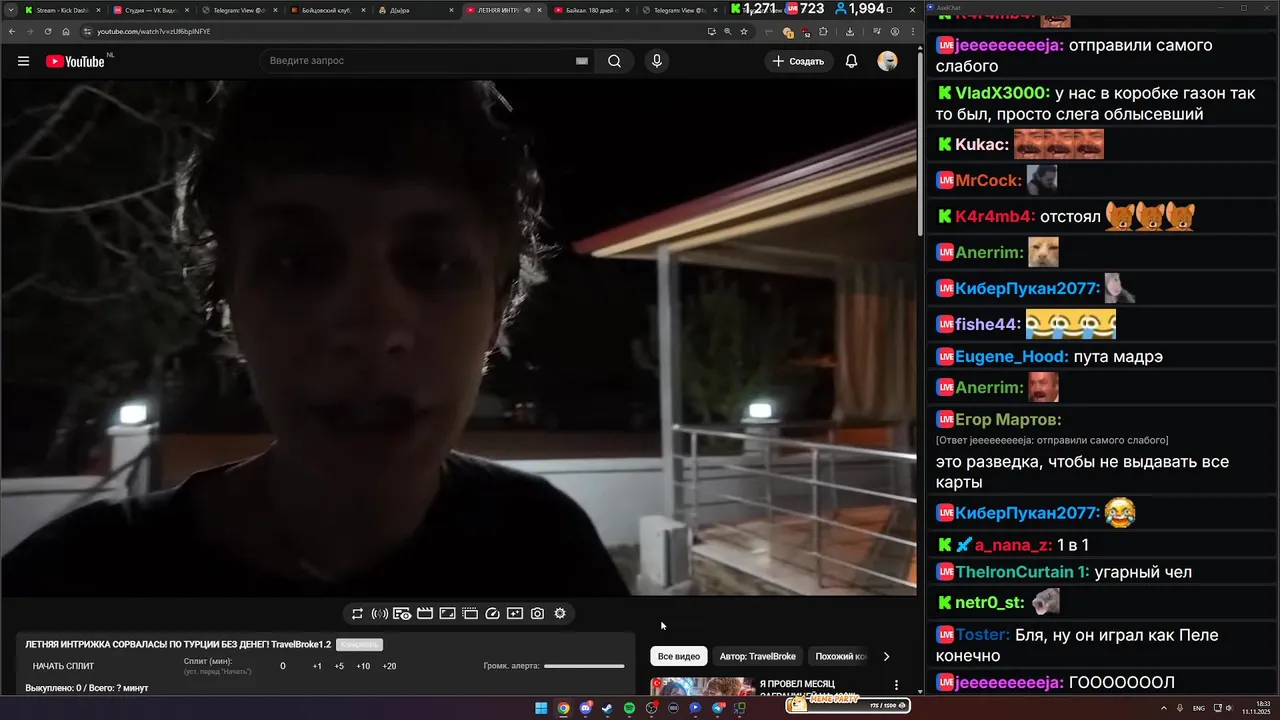Image resolution: width=1280 pixels, height=720 pixels.
Task: Open Windows Start button in taskbar
Action: (541, 708)
